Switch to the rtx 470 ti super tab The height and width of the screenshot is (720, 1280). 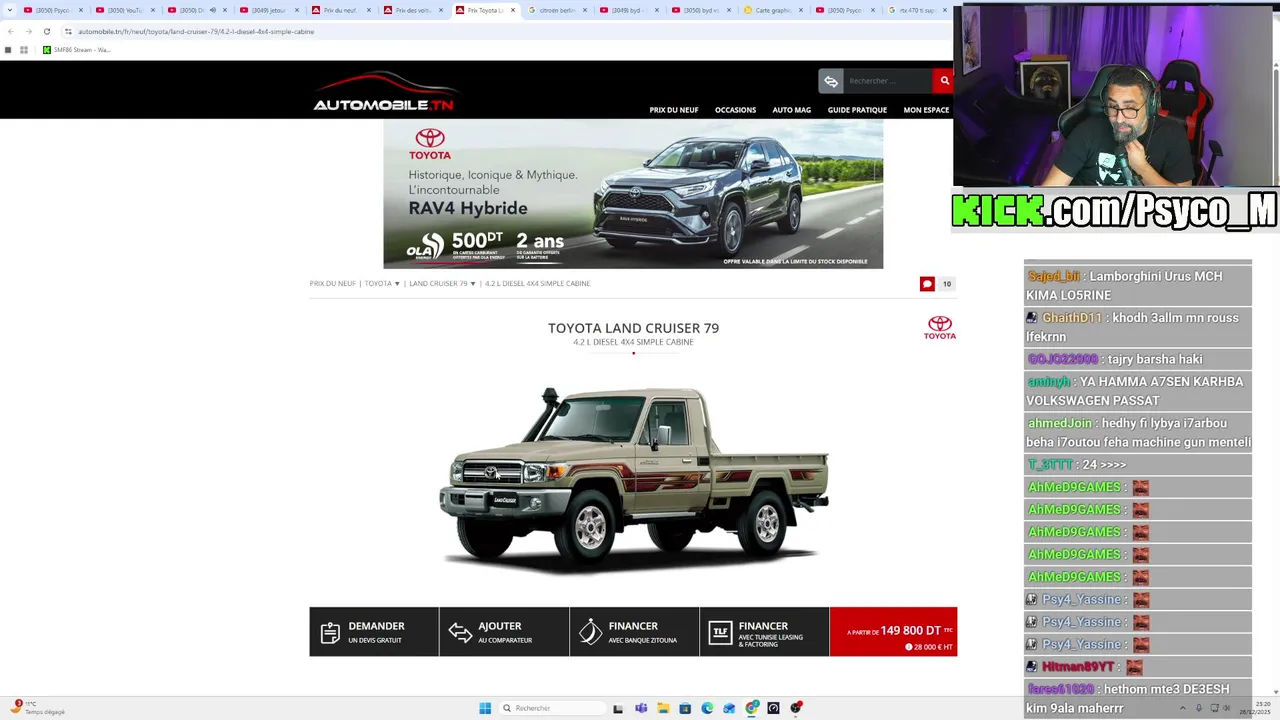[916, 10]
